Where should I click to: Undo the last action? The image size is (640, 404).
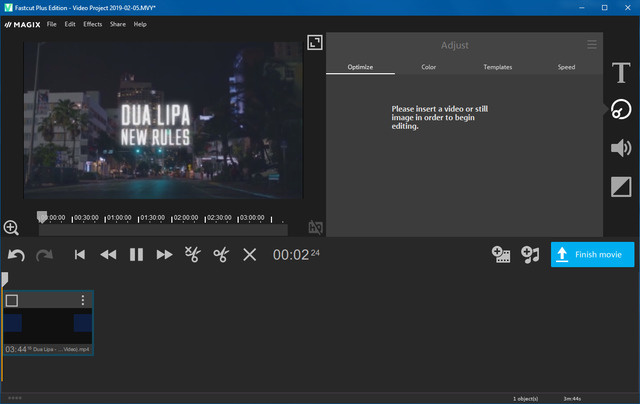[x=15, y=254]
